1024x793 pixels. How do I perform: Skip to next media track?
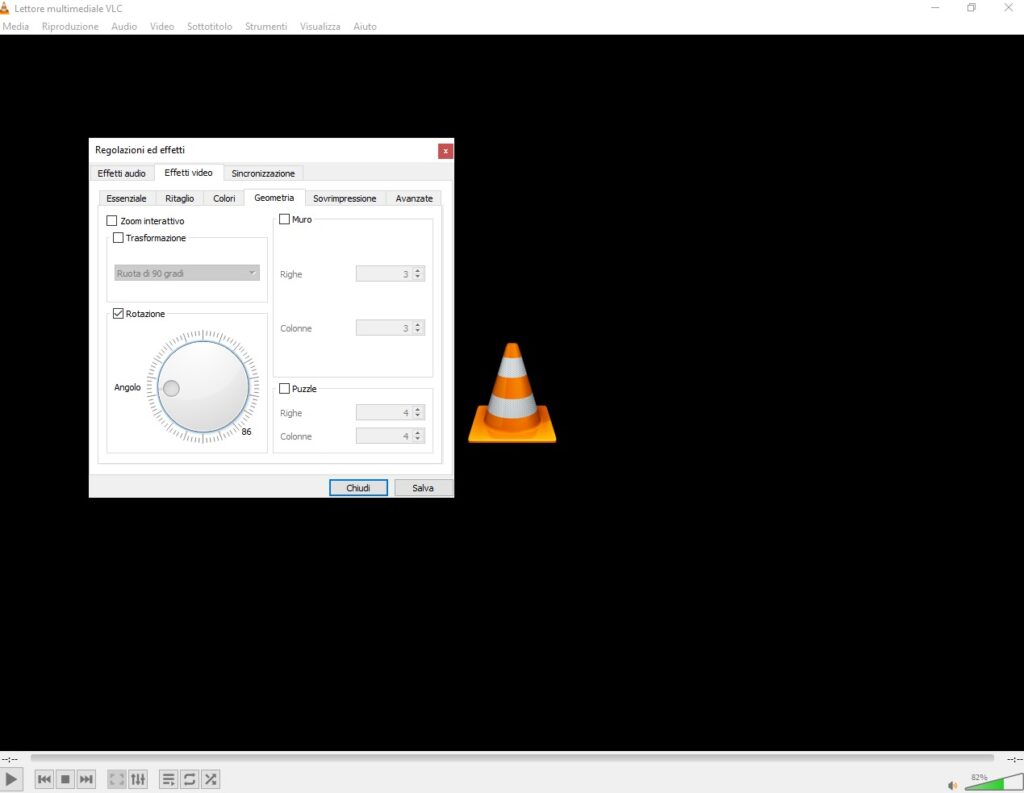[x=86, y=779]
